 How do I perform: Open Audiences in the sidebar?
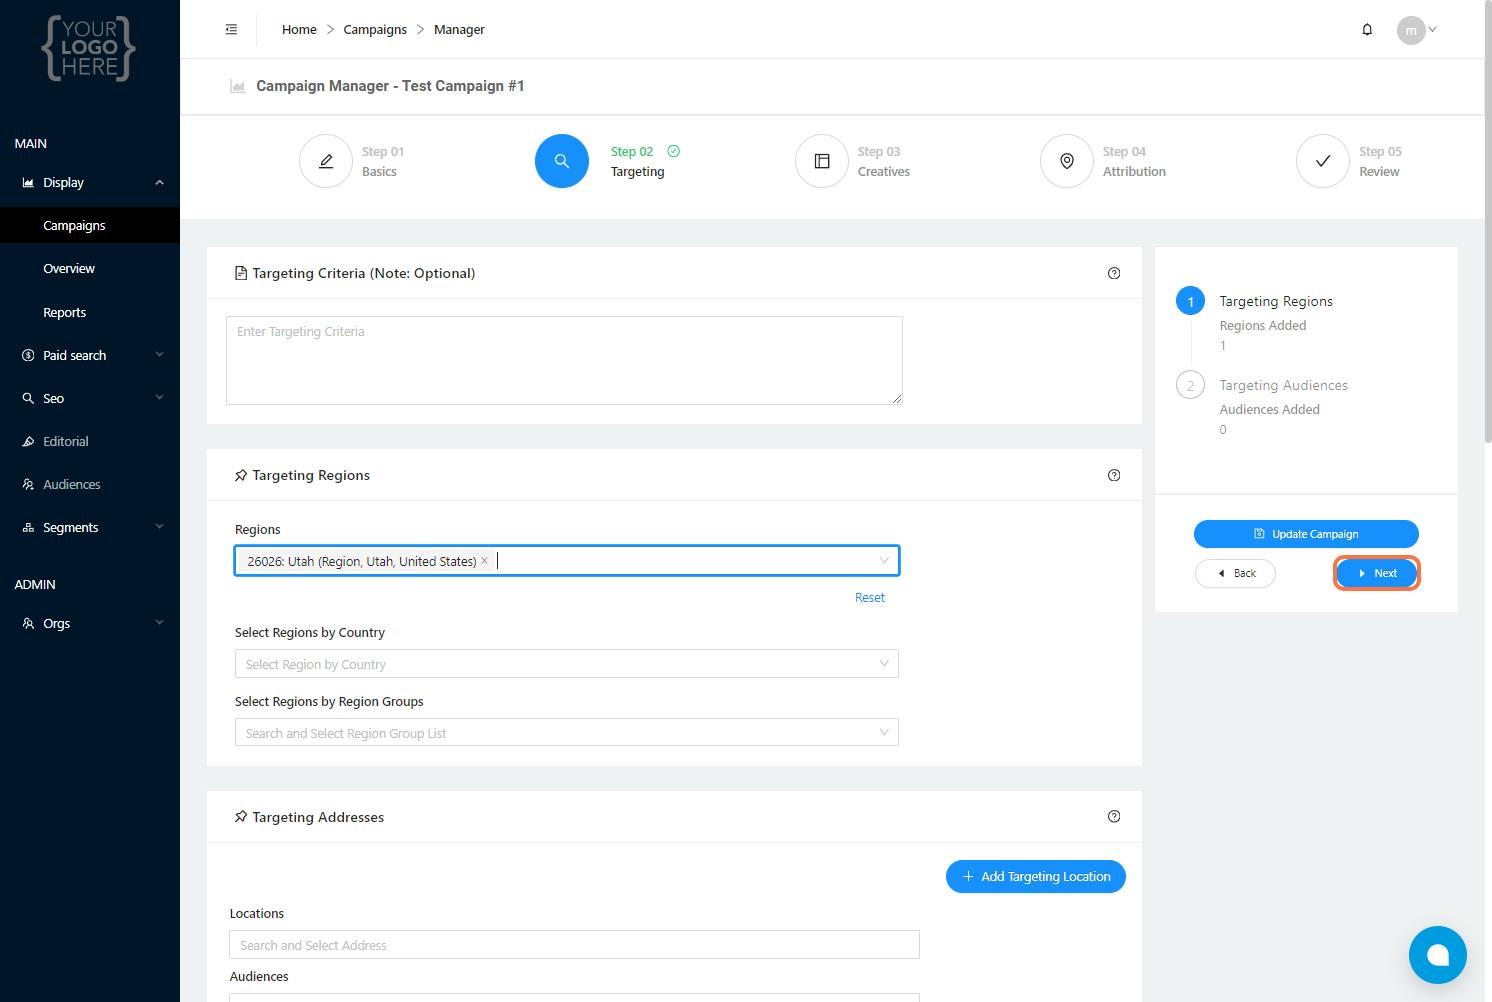point(72,484)
